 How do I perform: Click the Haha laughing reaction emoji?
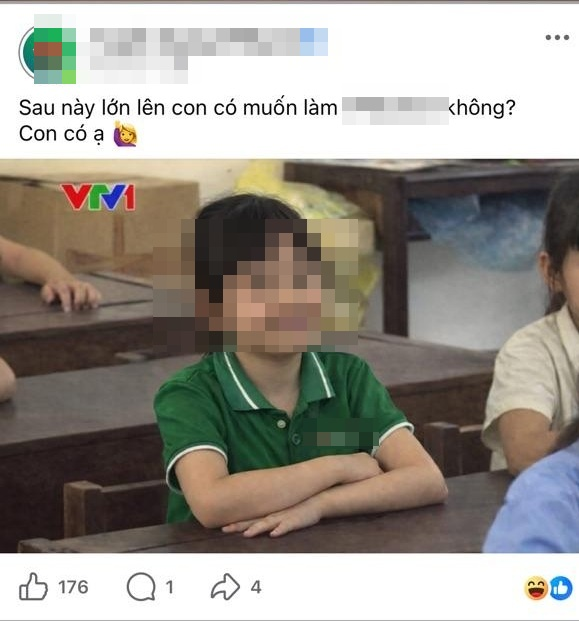[536, 588]
